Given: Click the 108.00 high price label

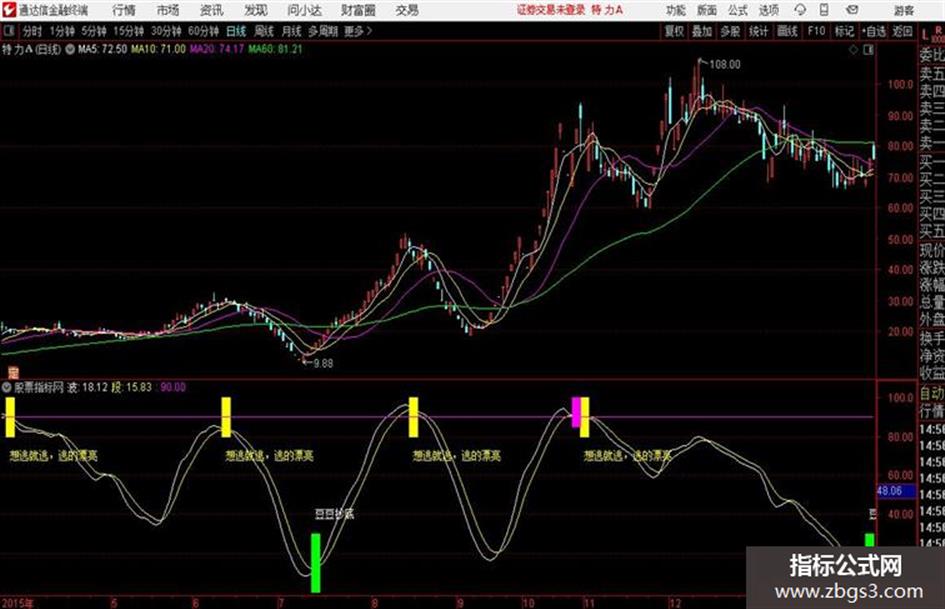Looking at the screenshot, I should click(724, 65).
